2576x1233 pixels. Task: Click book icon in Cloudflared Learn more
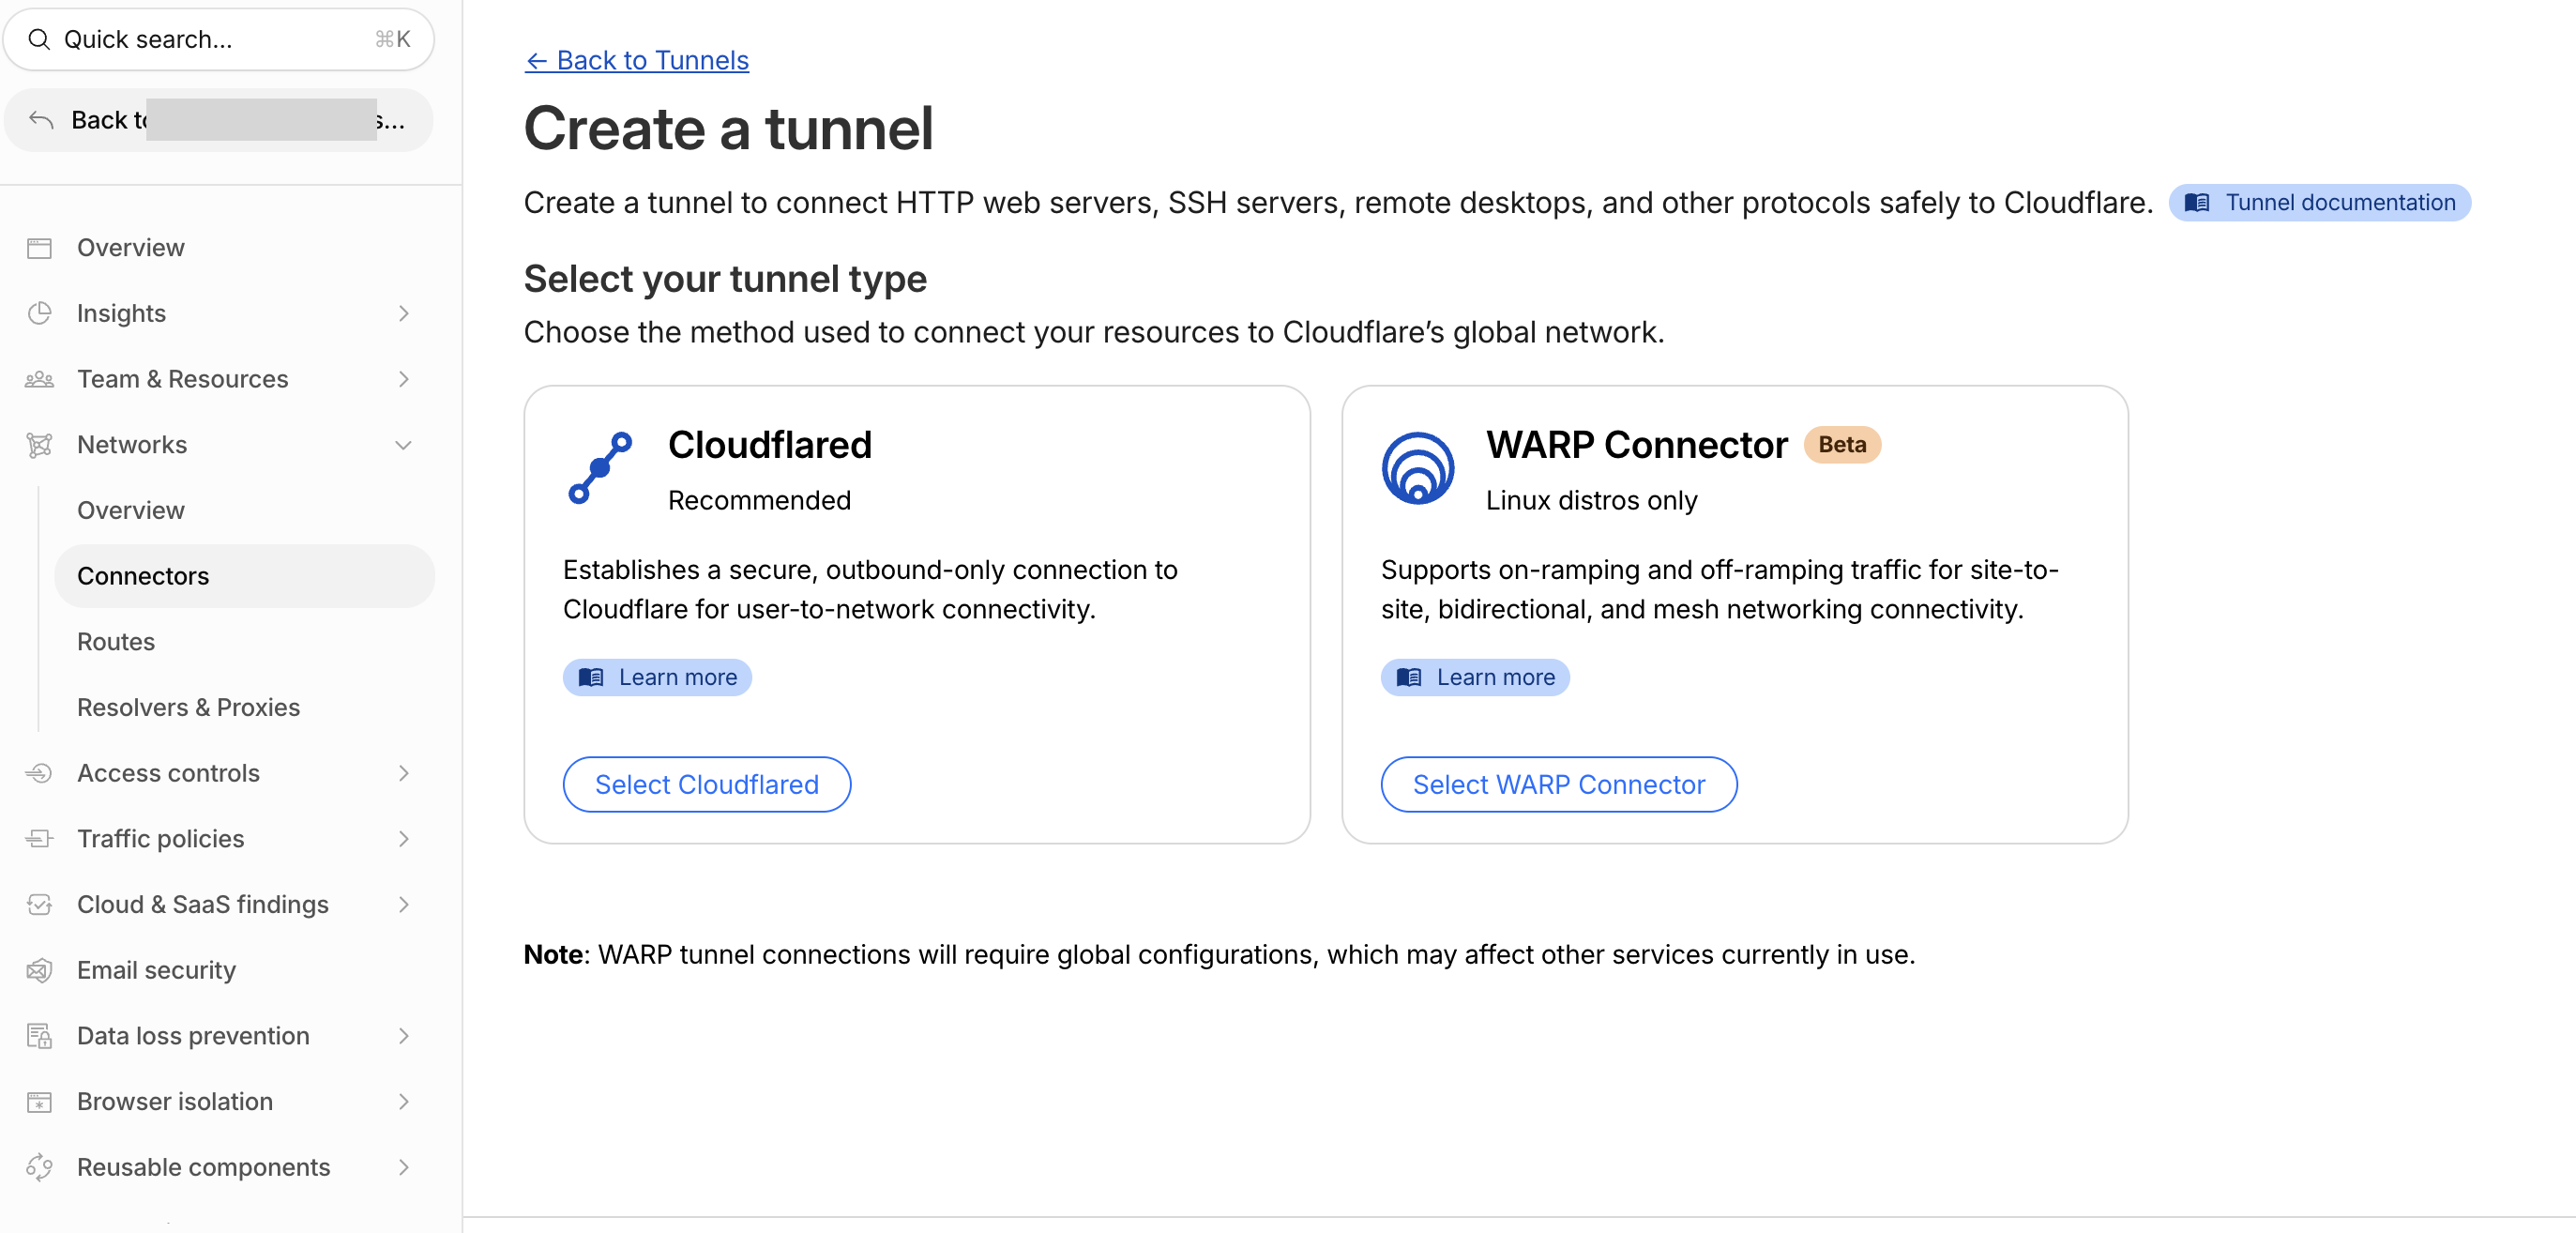591,678
